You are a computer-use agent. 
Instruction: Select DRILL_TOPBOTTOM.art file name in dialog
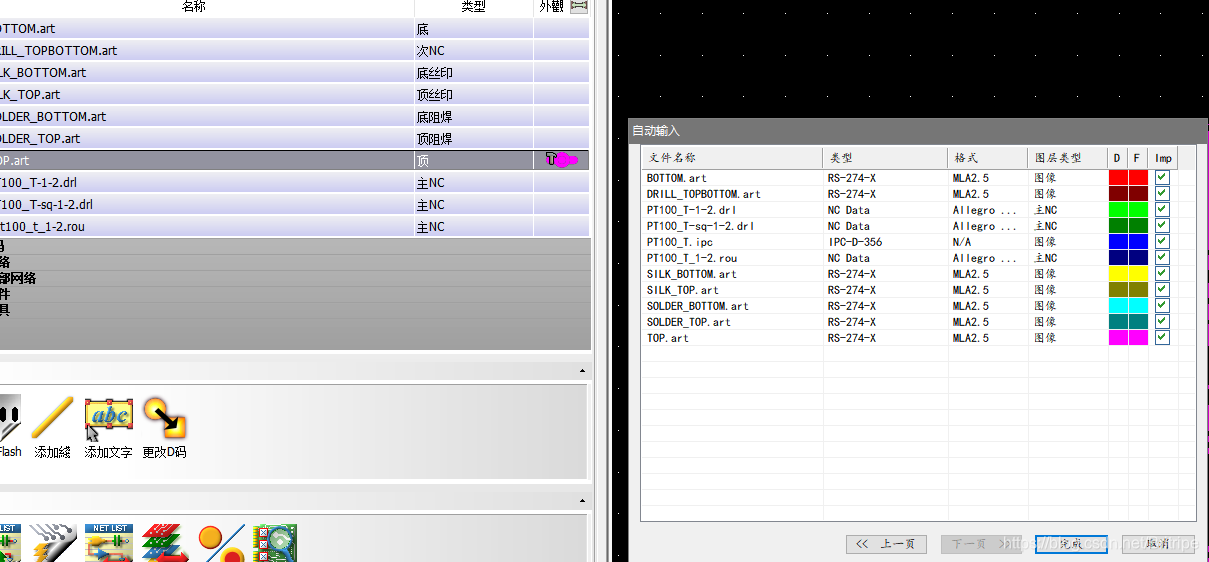coord(703,194)
